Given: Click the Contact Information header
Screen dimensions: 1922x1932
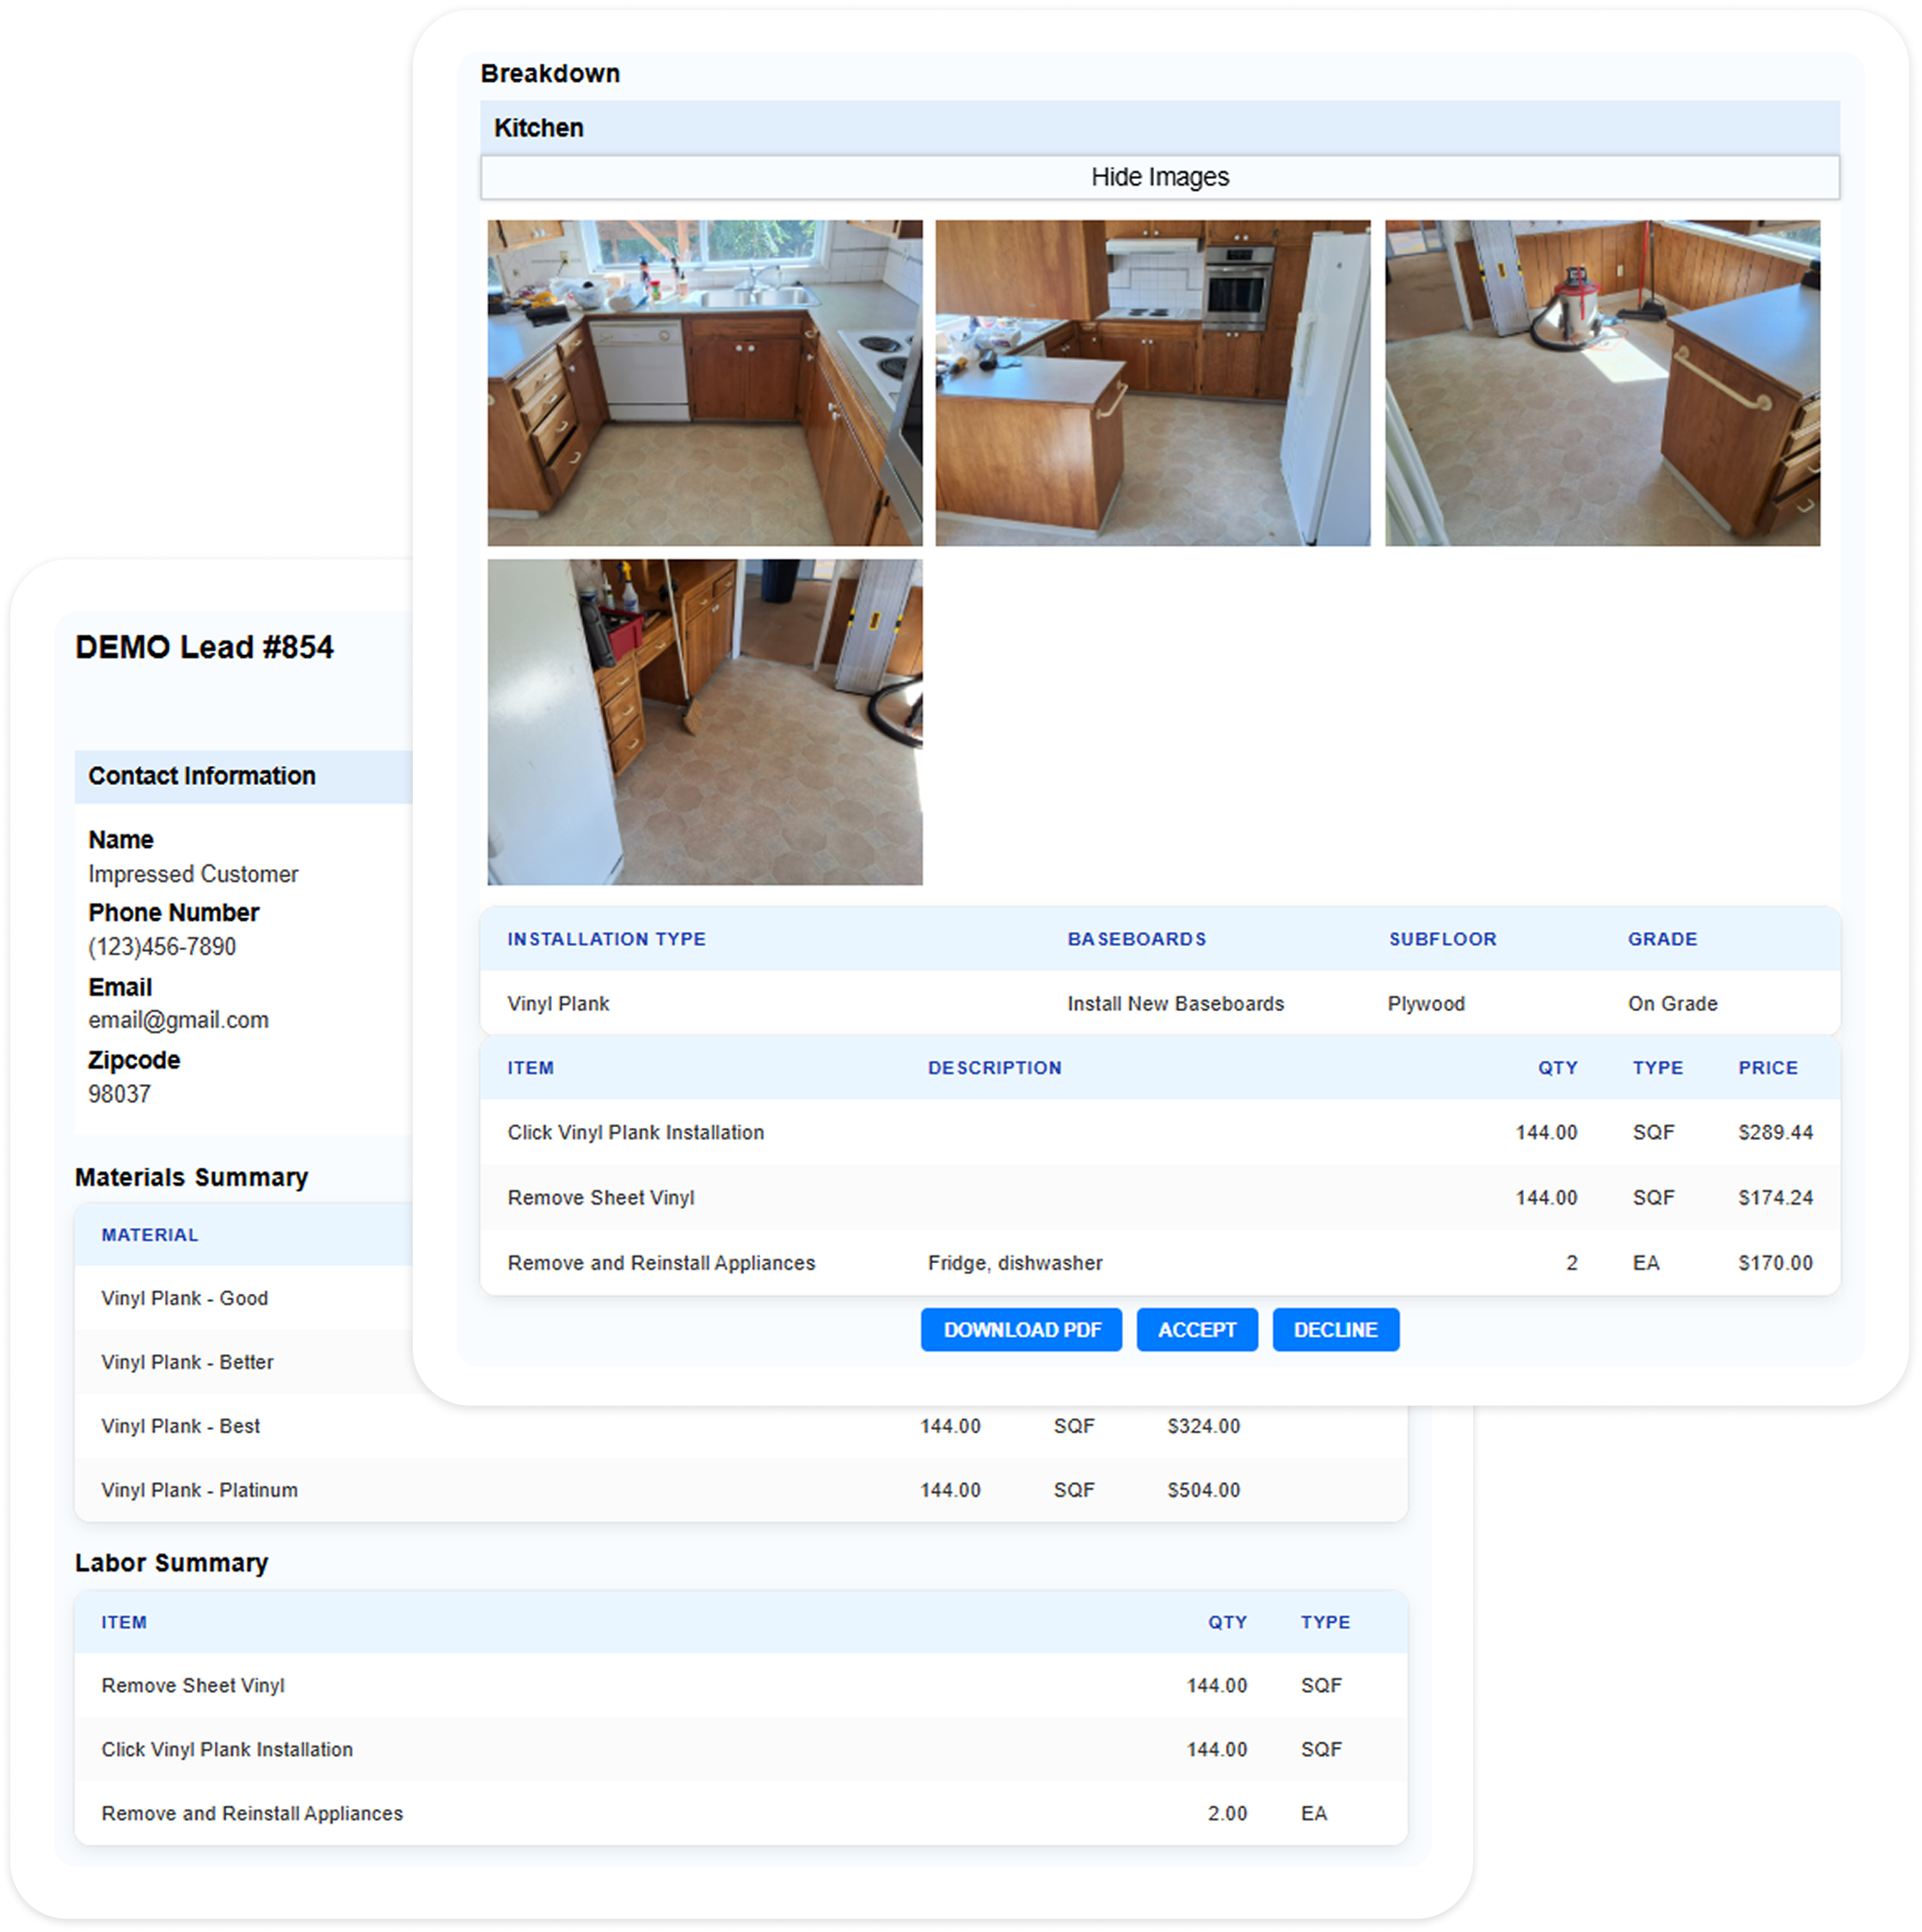Looking at the screenshot, I should 203,775.
